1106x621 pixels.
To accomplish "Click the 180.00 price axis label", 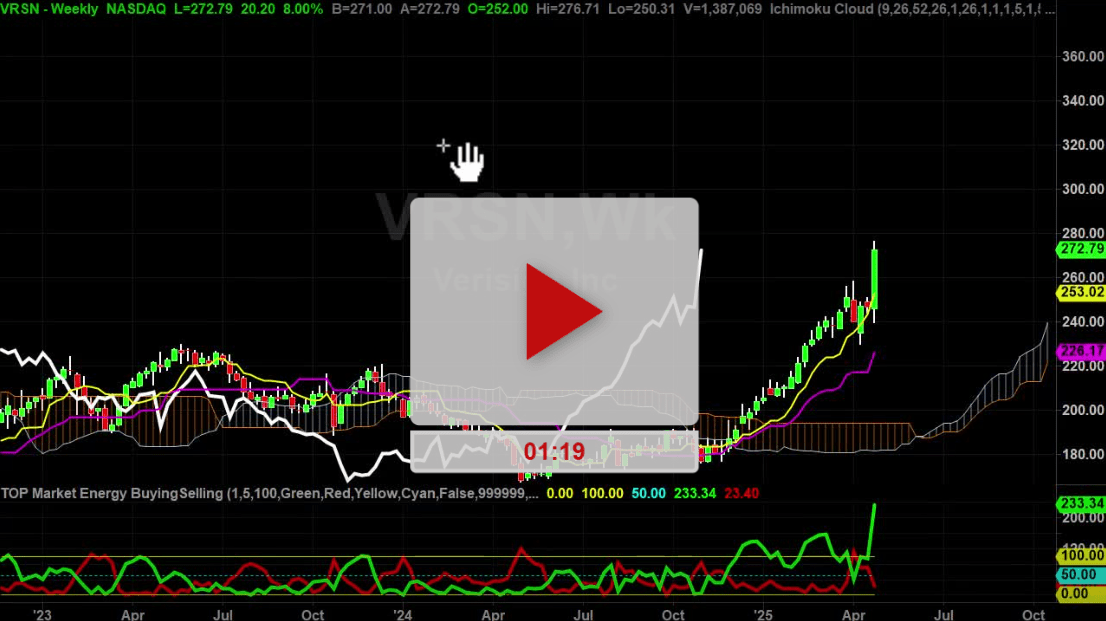I will coord(1083,454).
